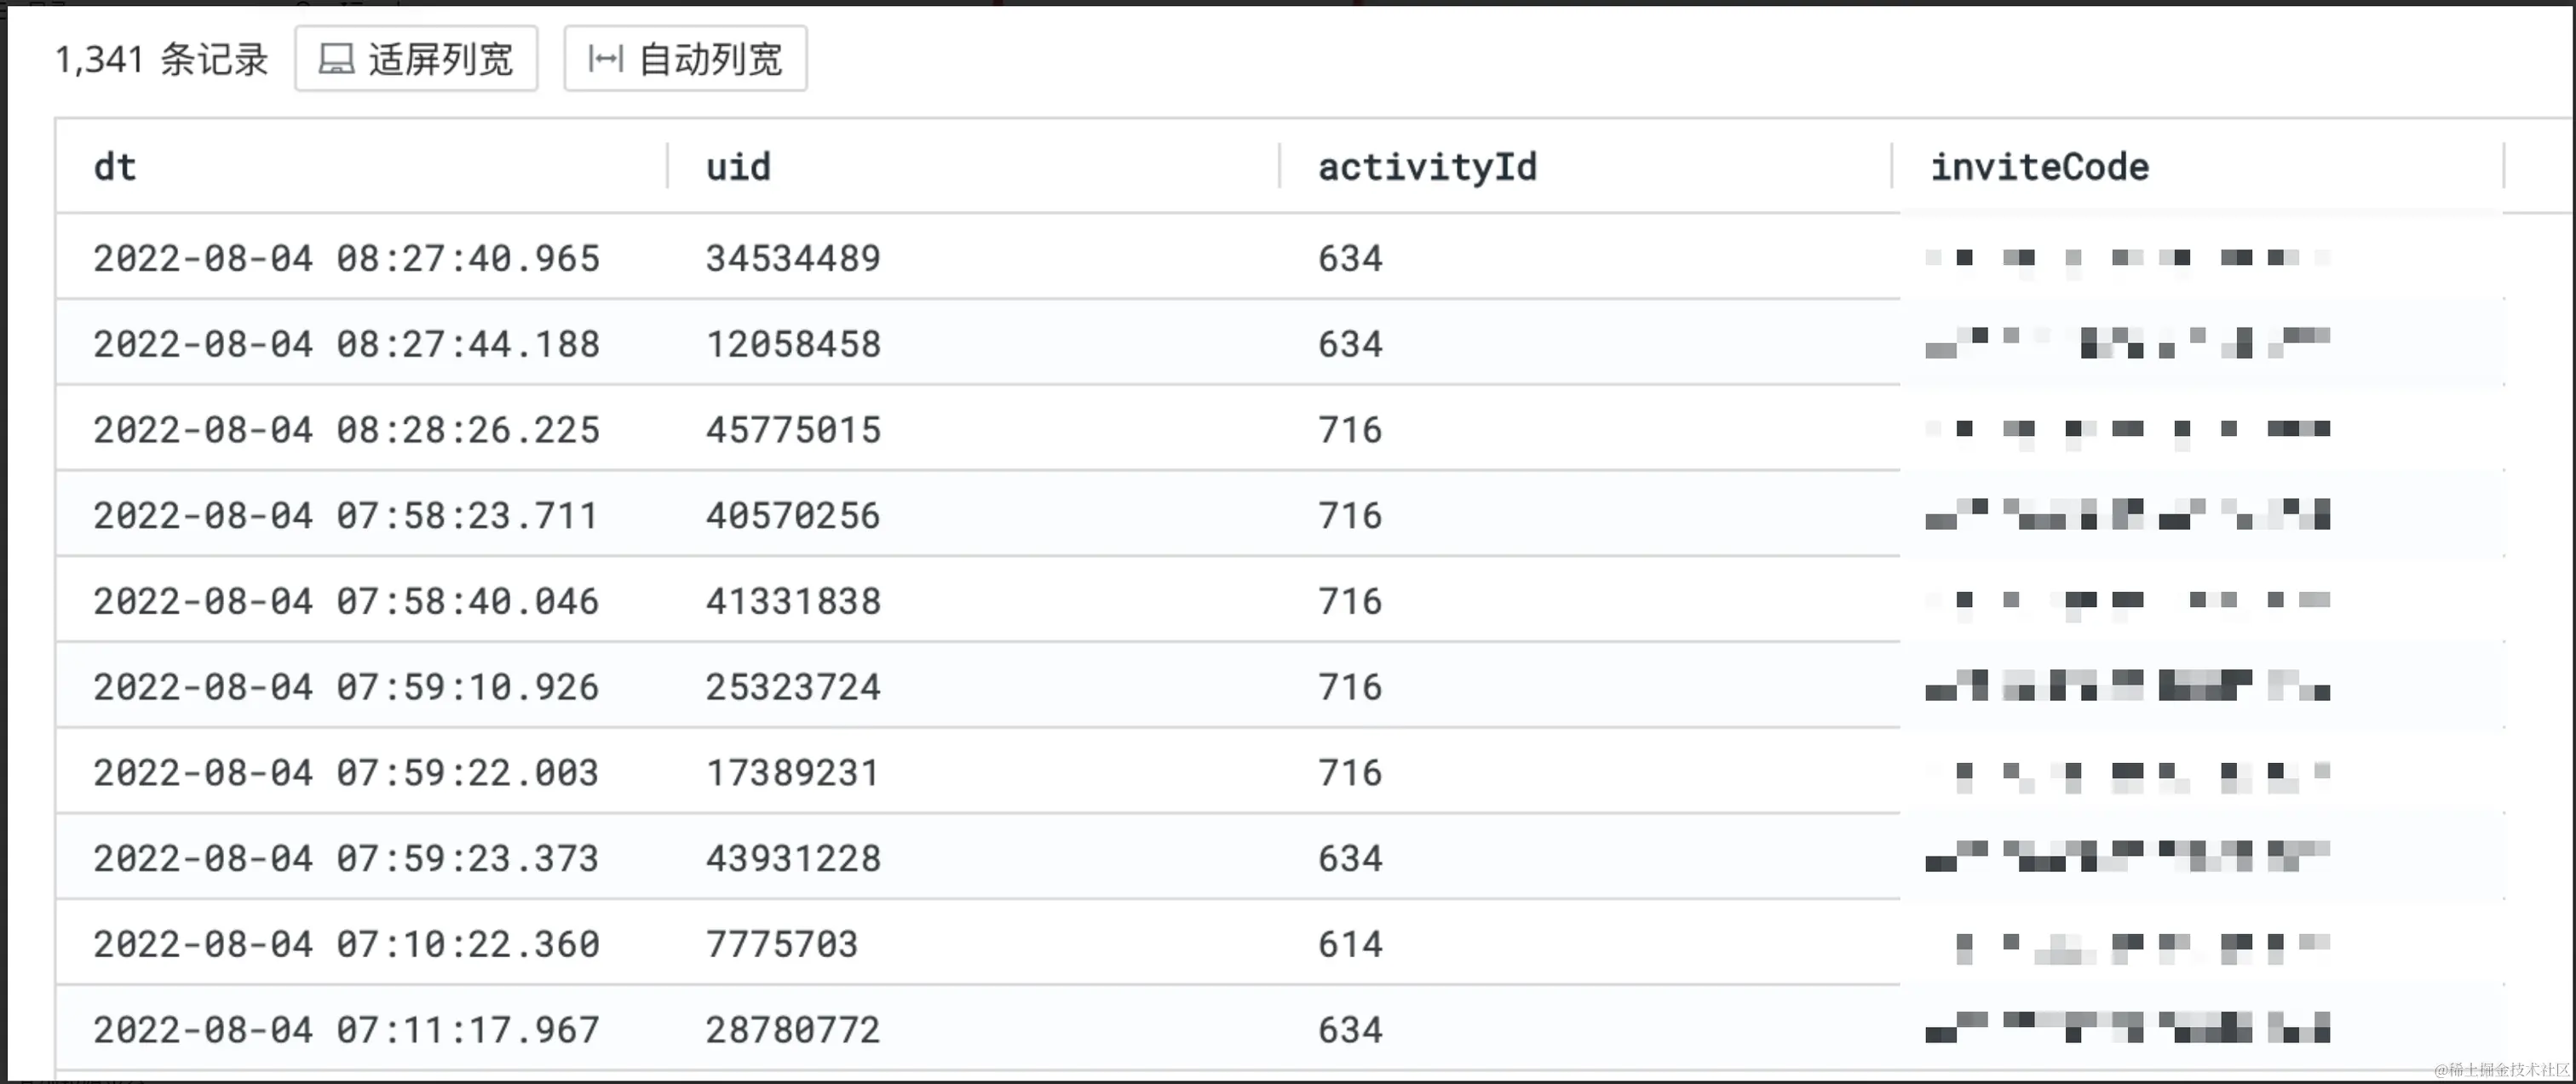This screenshot has width=2576, height=1084.
Task: Click blurred inviteCode cell in first row
Action: click(2127, 259)
